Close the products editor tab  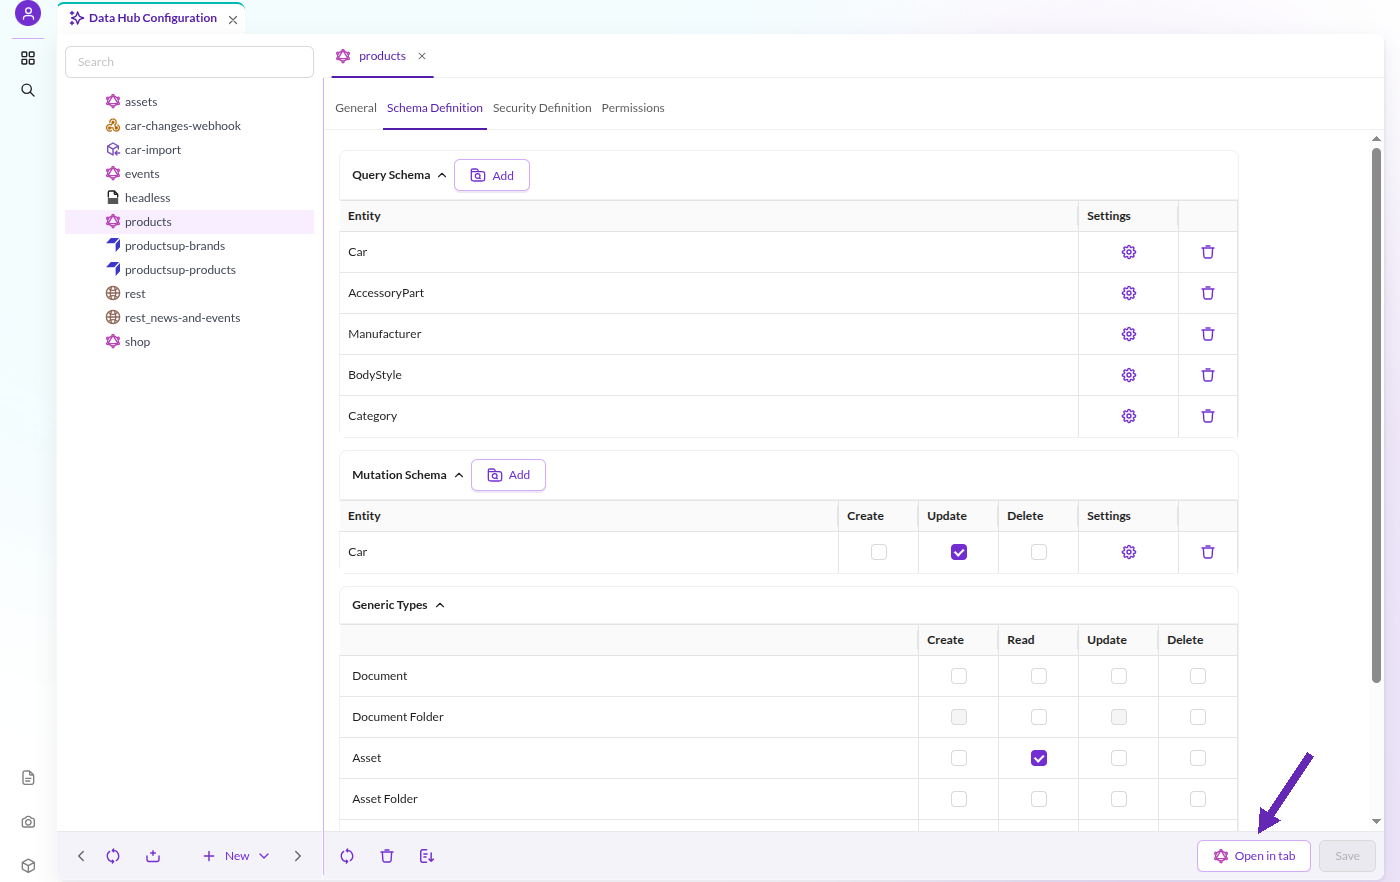(x=422, y=56)
